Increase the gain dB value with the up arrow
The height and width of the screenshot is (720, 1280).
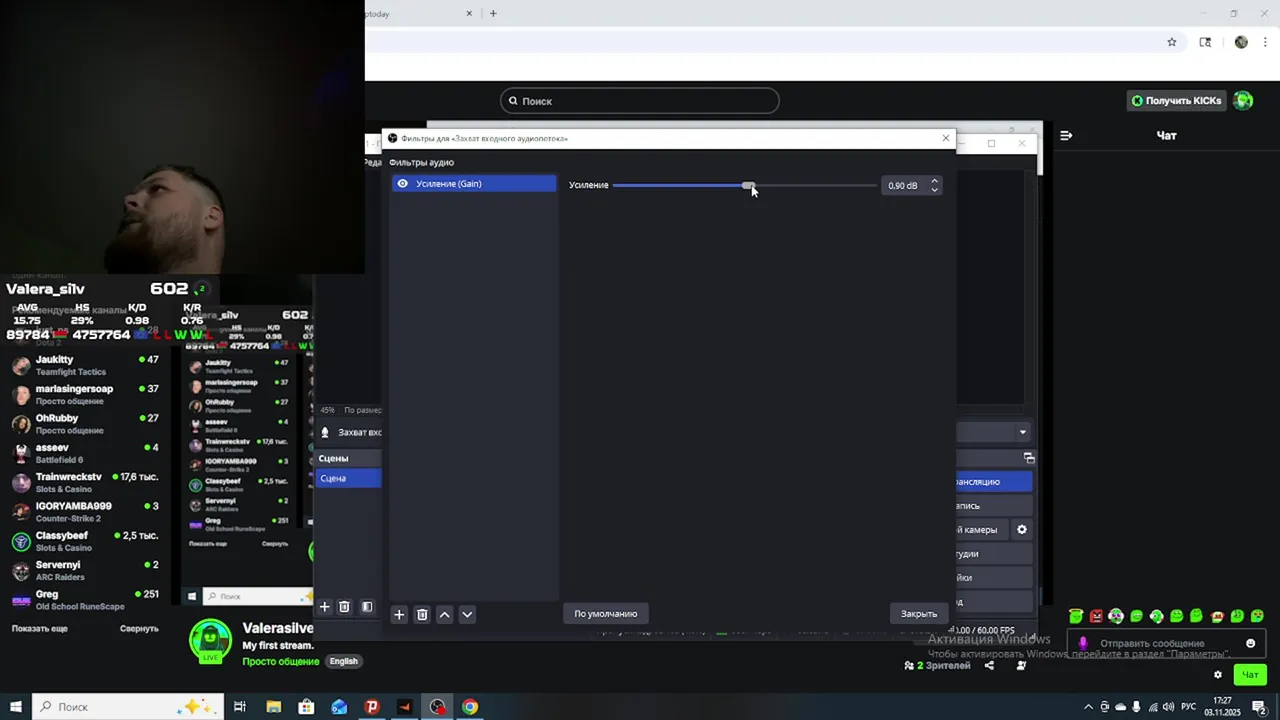(934, 181)
